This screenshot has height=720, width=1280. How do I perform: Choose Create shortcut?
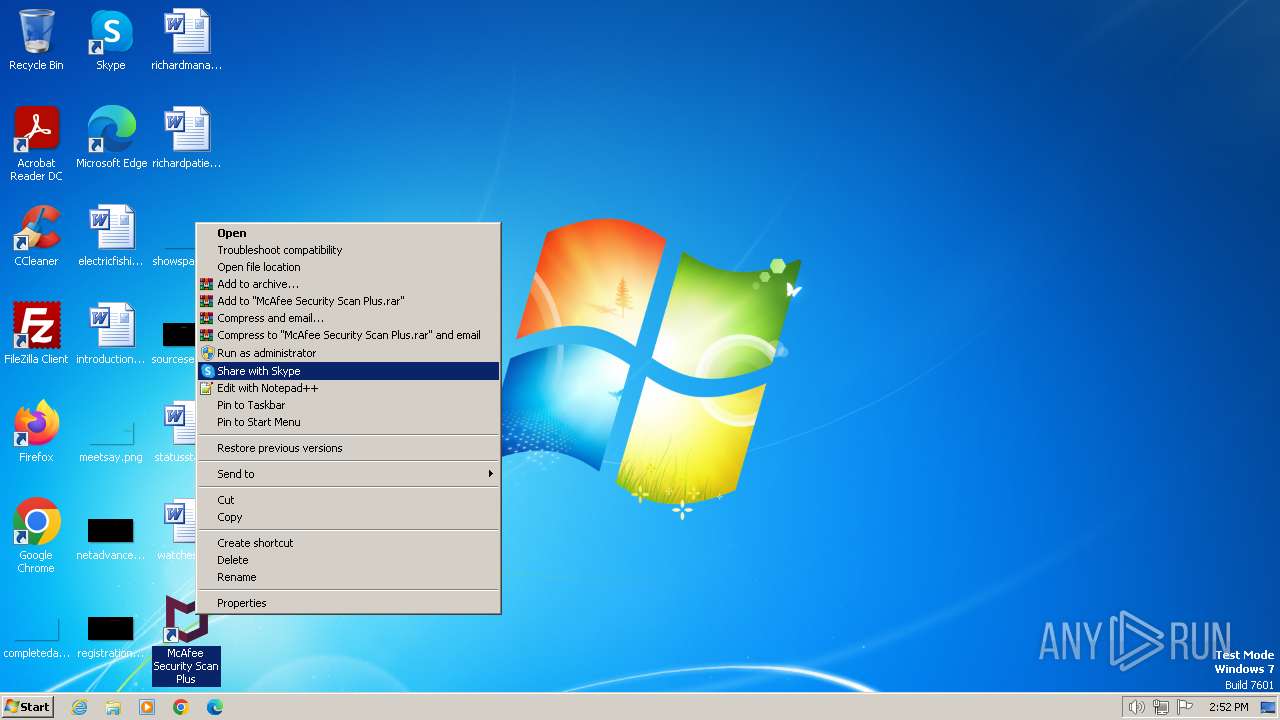348,543
